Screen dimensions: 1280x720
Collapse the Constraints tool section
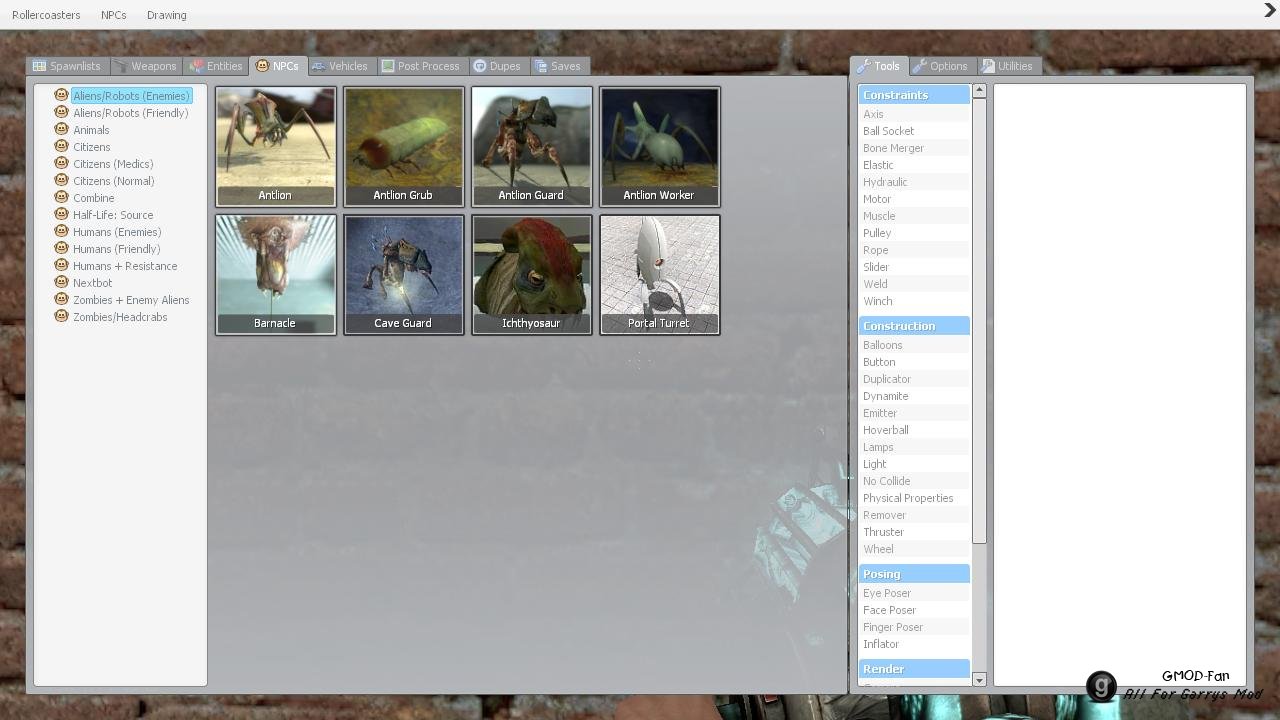(914, 95)
